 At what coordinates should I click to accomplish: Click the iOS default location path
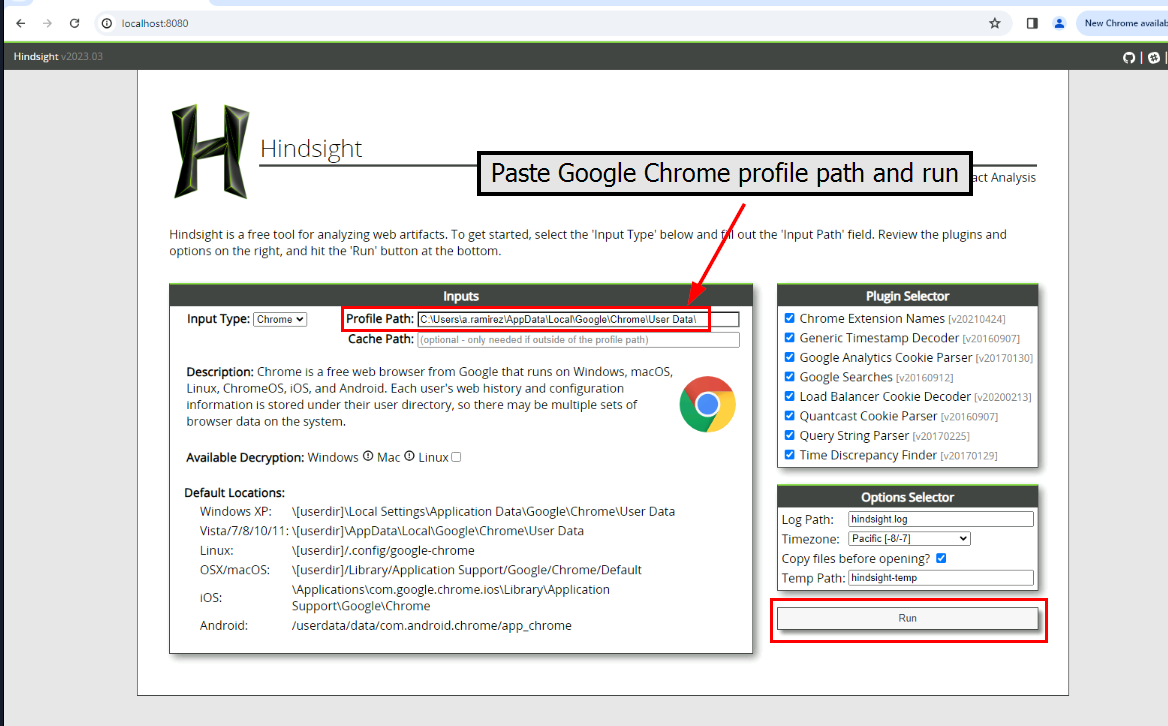[x=451, y=597]
